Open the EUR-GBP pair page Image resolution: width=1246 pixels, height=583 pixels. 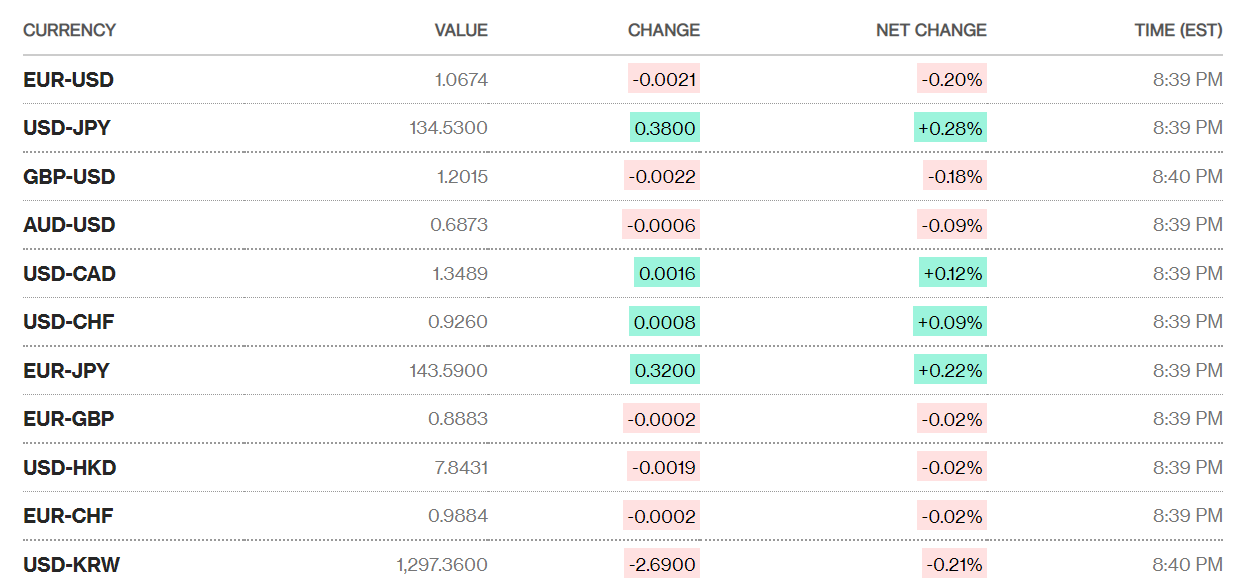pyautogui.click(x=68, y=419)
